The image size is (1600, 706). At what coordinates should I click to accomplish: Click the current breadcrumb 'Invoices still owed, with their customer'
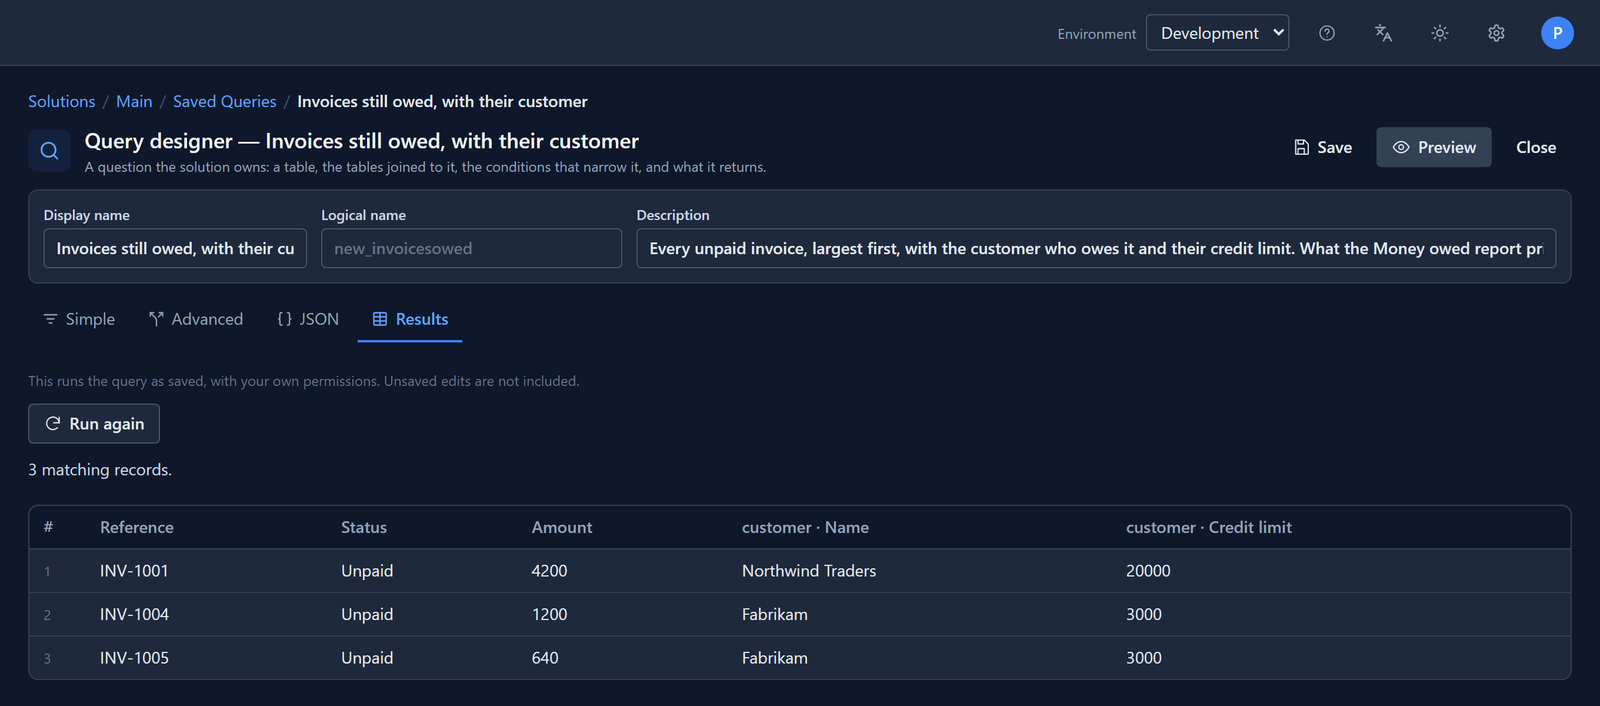tap(442, 101)
